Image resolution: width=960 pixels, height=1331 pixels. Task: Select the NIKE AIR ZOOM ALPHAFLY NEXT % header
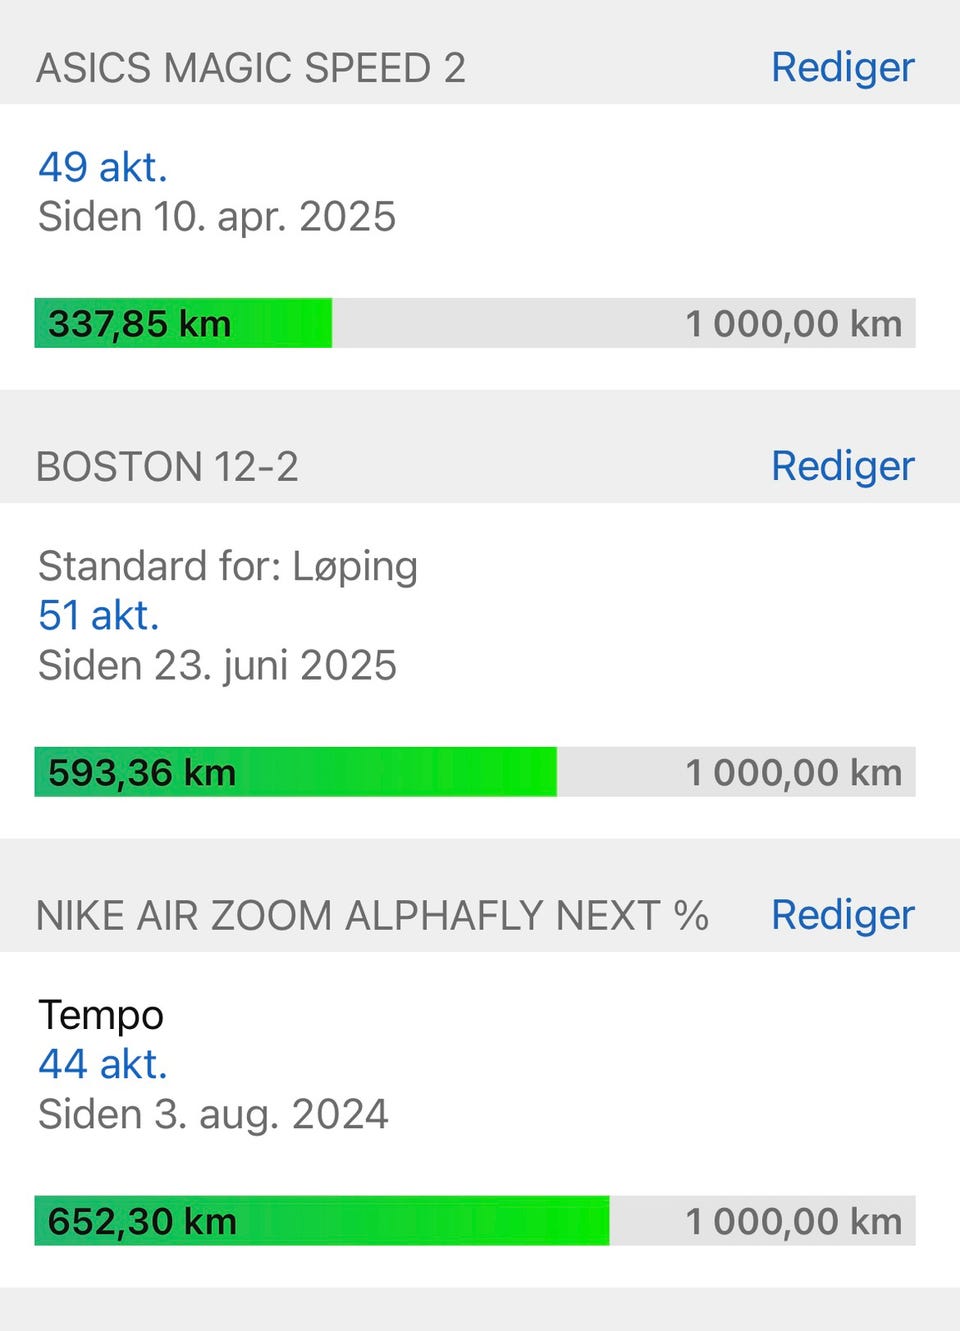[x=372, y=916]
